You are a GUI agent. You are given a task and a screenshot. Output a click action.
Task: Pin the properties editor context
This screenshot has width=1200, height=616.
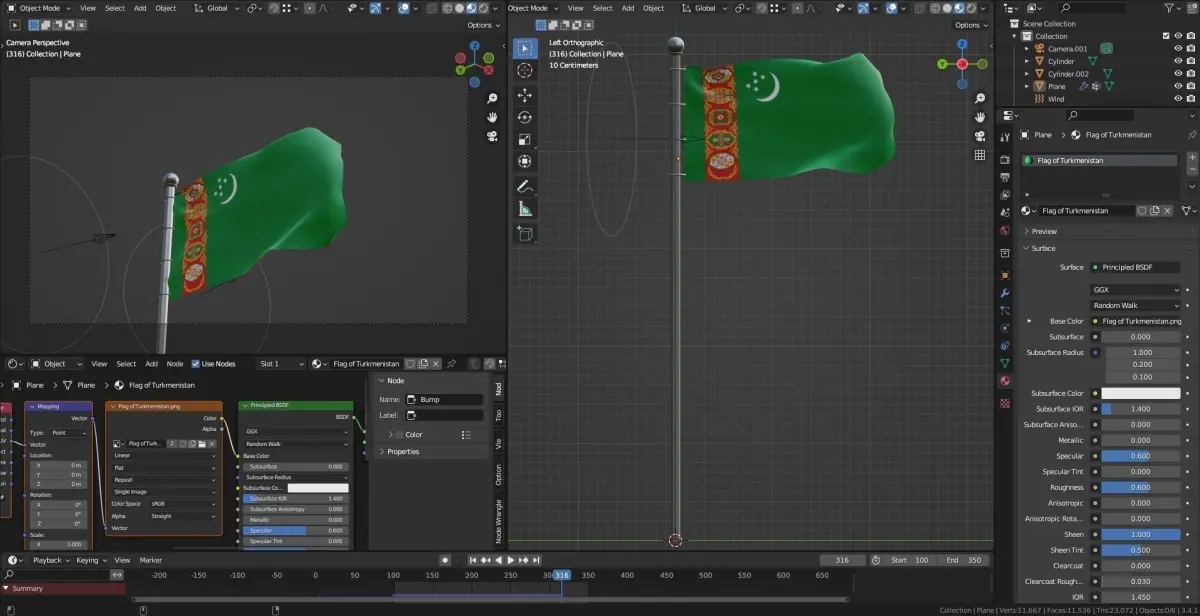point(1191,134)
